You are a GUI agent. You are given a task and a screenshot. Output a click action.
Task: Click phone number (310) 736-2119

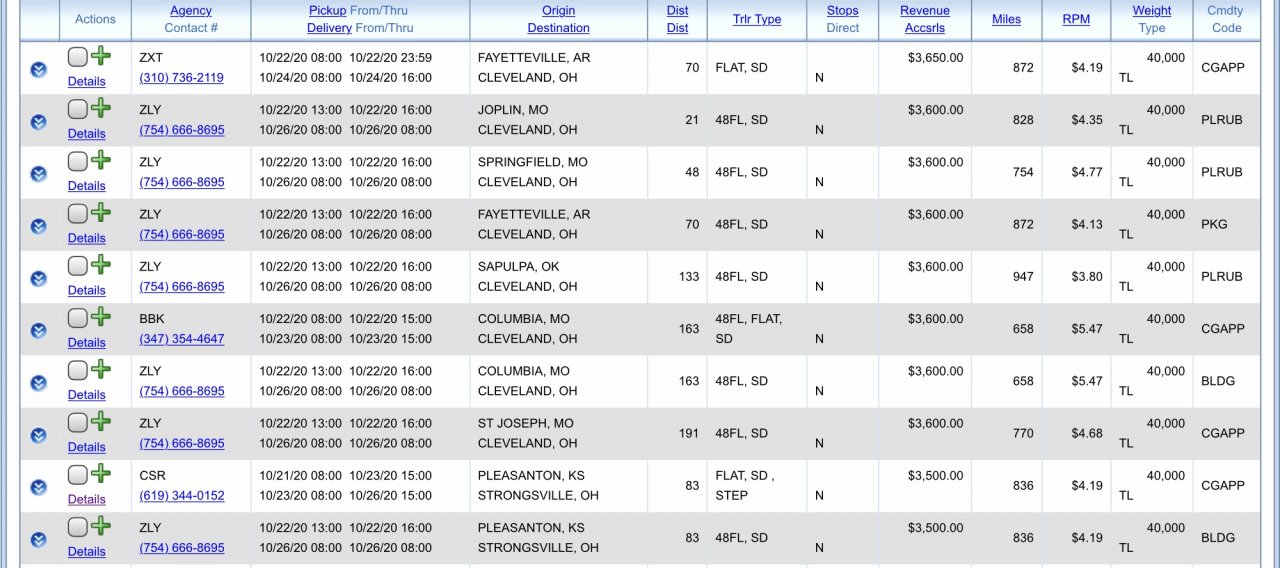pyautogui.click(x=181, y=78)
